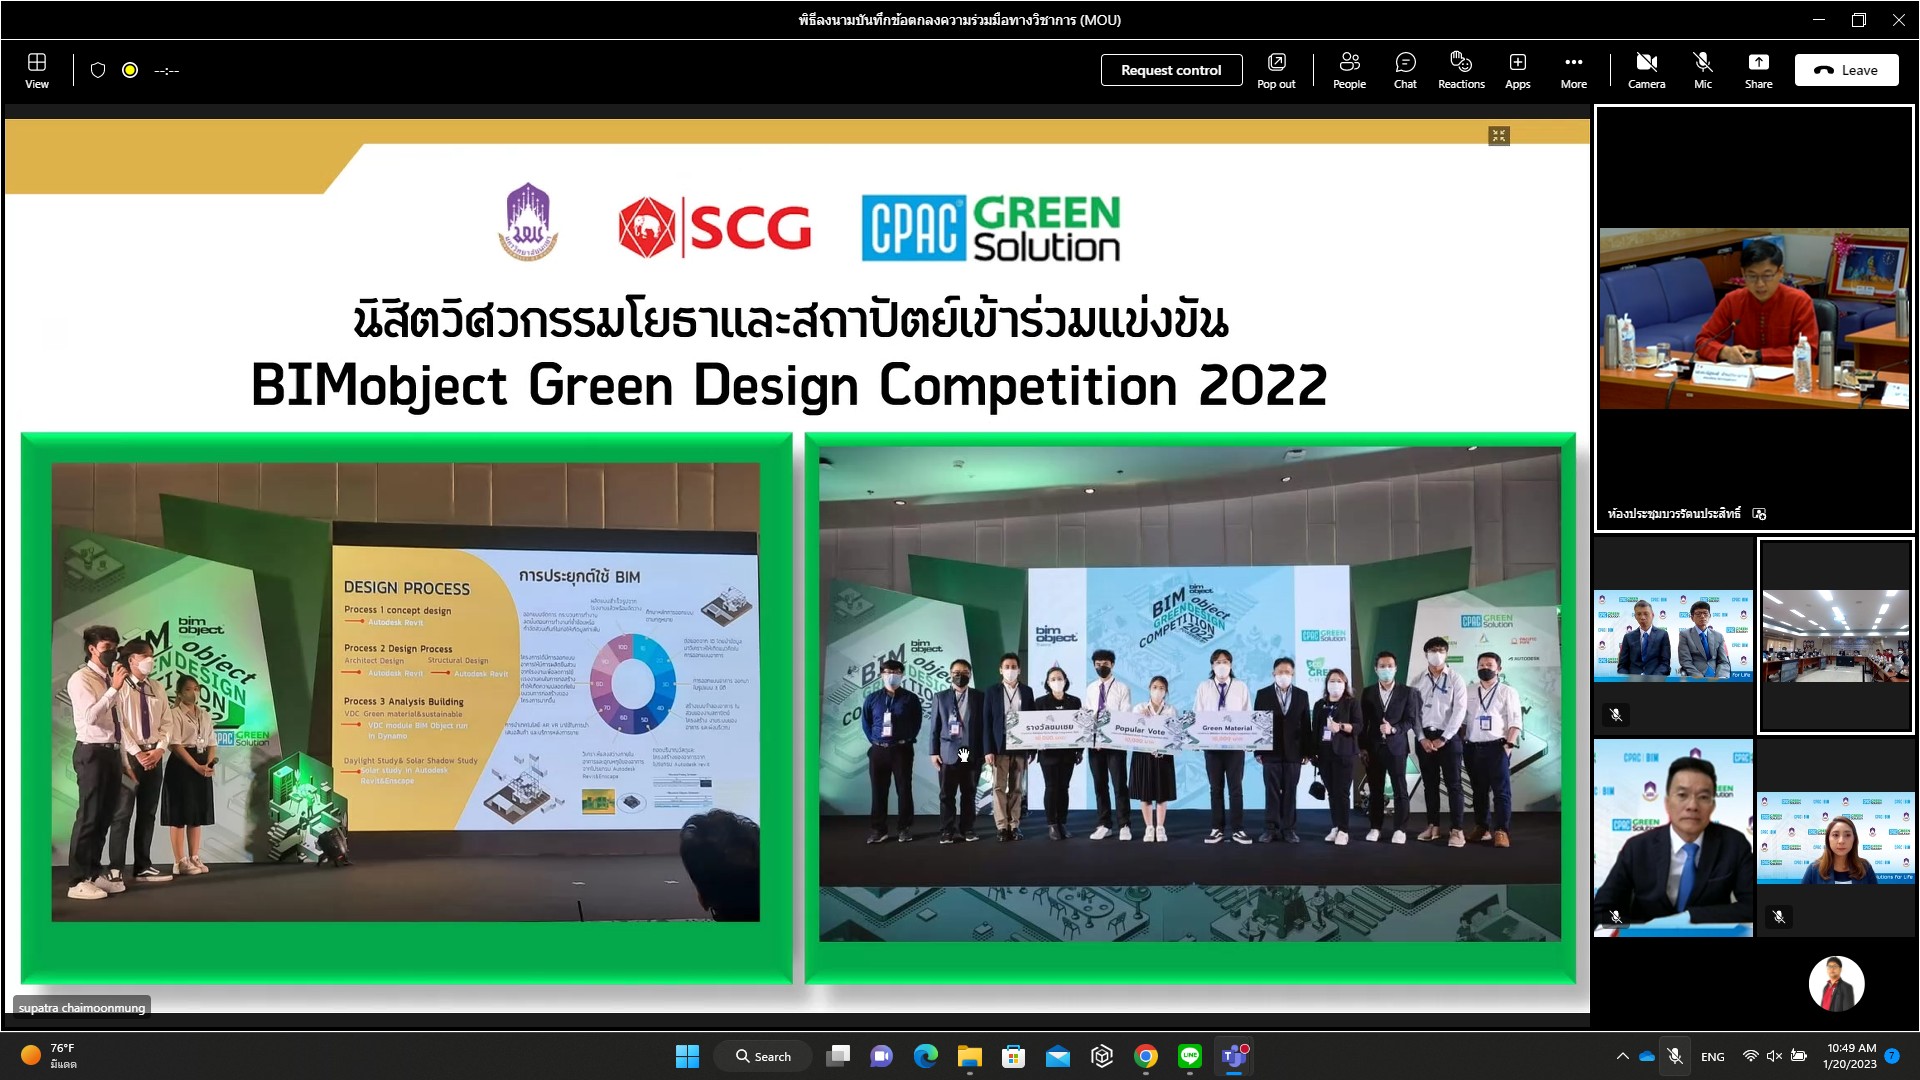Open the hexagon cube app on taskbar
Screen dimensions: 1920x1080
coord(1101,1056)
